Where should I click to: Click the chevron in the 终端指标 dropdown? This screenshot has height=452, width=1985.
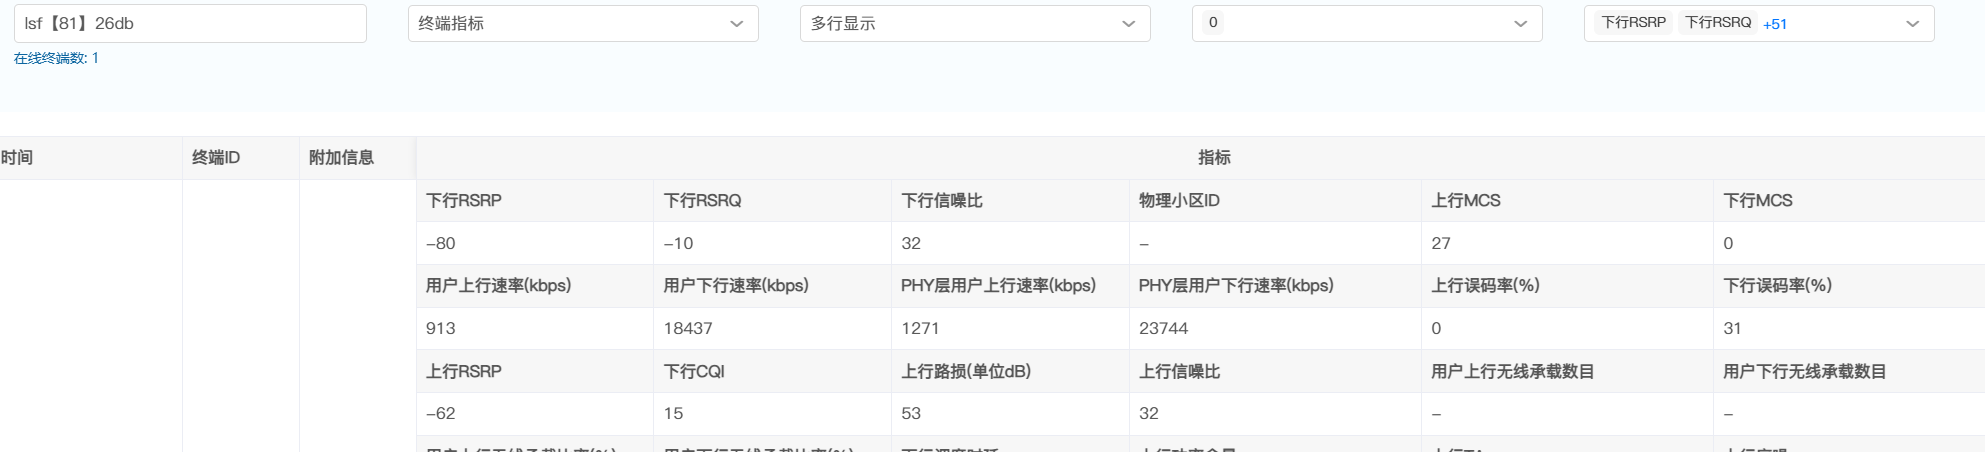736,24
